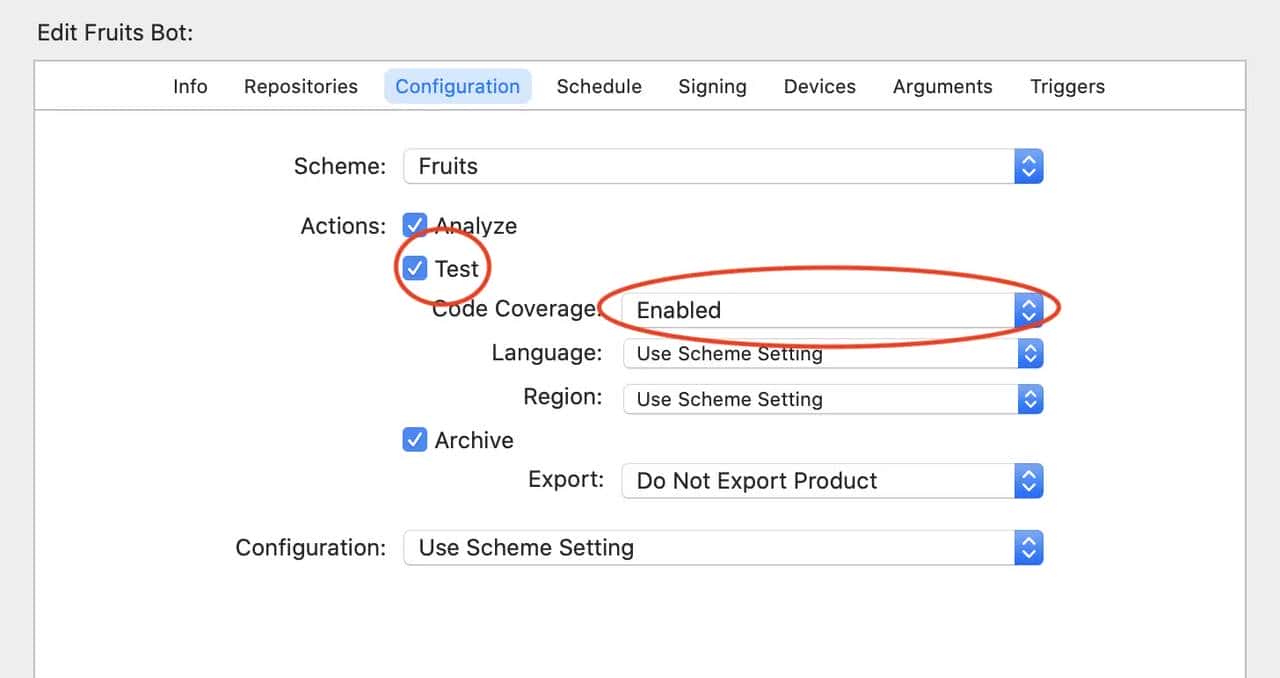Toggle the Archive checkbox
Viewport: 1280px width, 678px height.
click(x=415, y=439)
